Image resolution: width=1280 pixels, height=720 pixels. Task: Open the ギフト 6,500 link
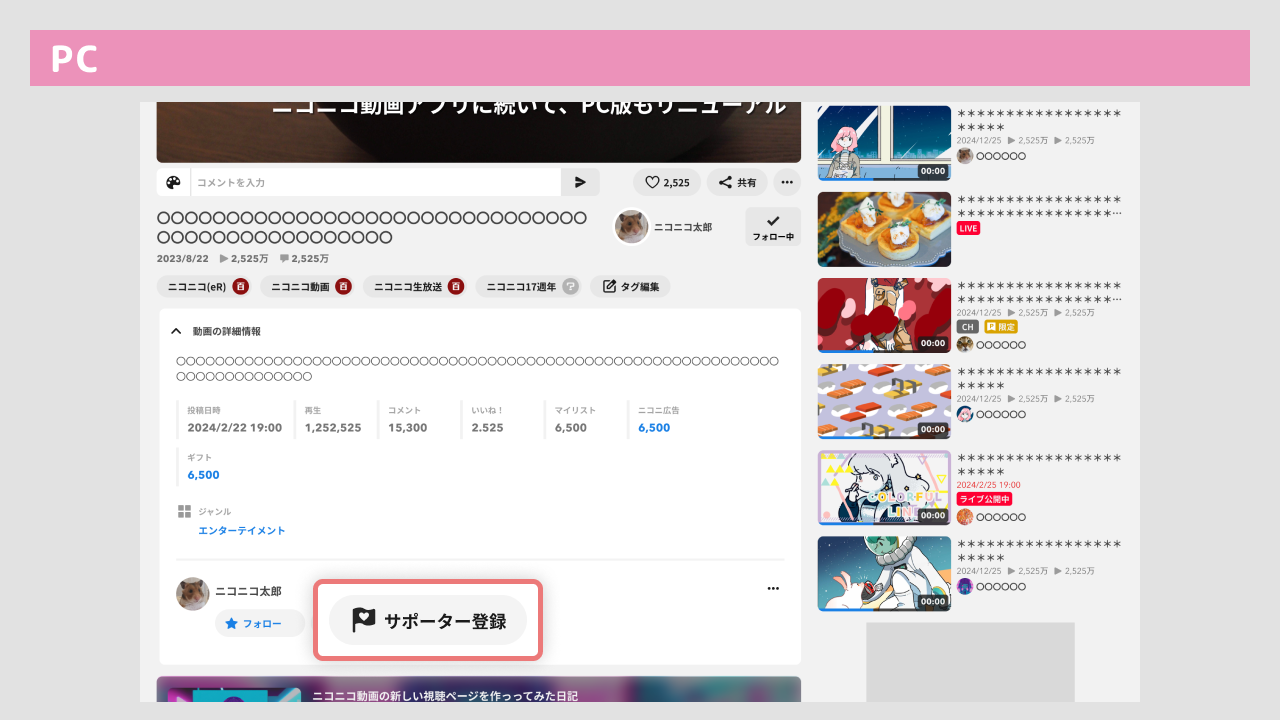pyautogui.click(x=203, y=474)
